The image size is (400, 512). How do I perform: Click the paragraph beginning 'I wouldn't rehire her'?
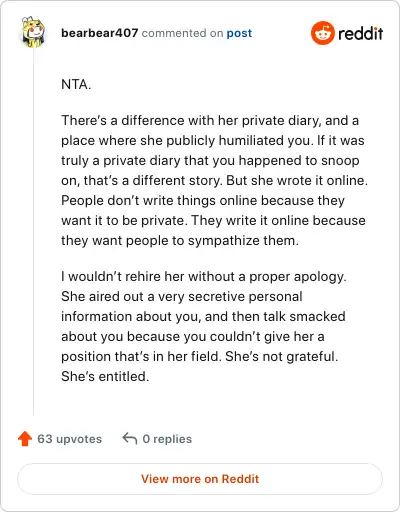tap(203, 326)
